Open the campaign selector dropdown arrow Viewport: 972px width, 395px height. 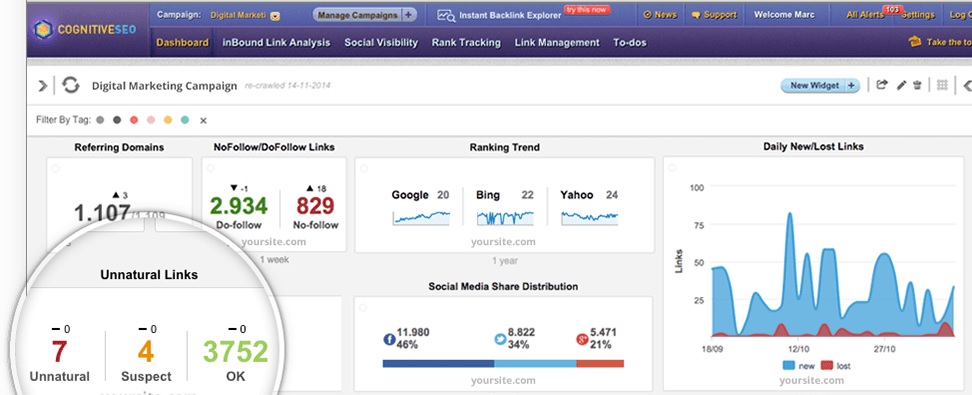(275, 16)
